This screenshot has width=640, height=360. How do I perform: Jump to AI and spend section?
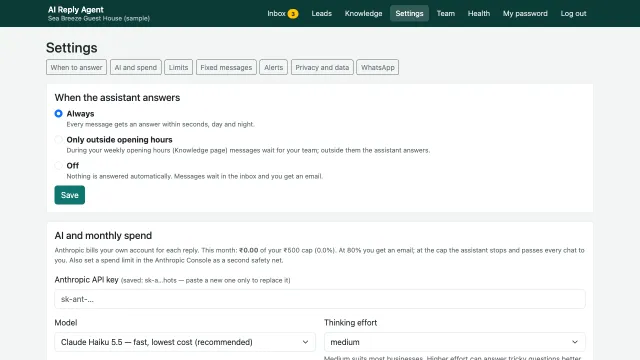point(136,67)
